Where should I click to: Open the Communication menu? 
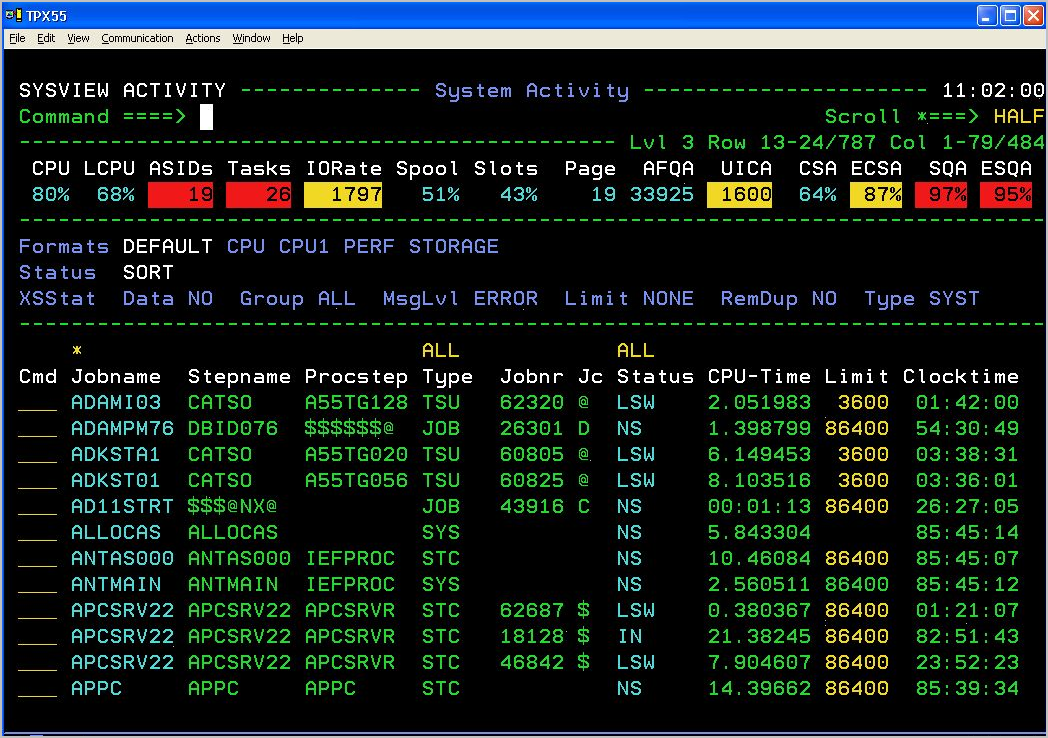pos(137,38)
